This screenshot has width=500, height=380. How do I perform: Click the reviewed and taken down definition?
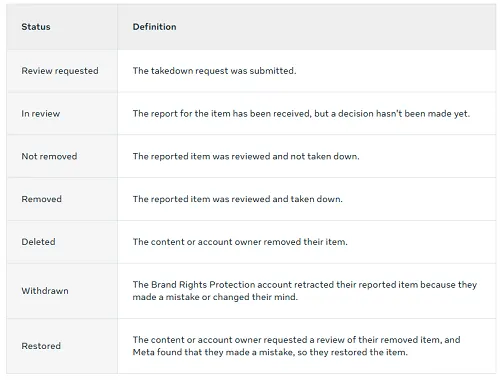click(x=238, y=199)
